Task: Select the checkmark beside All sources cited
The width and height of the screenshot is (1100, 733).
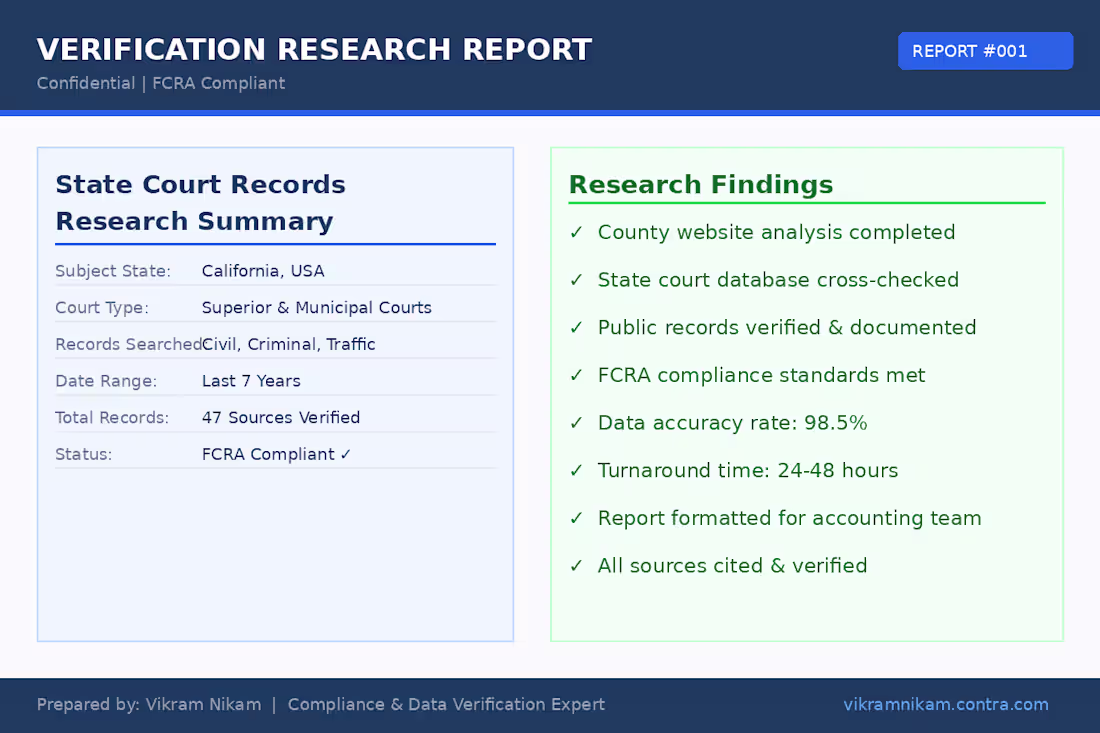Action: (x=576, y=566)
